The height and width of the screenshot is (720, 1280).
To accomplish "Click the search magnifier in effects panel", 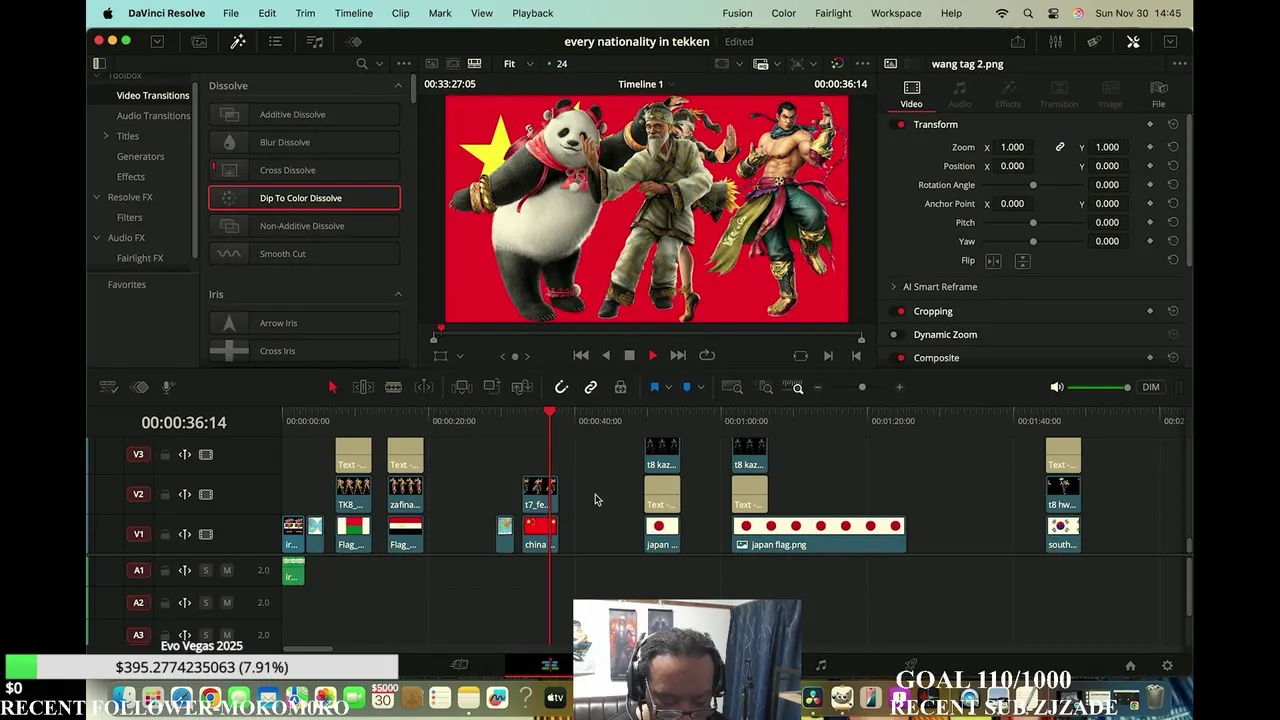I will pos(361,64).
